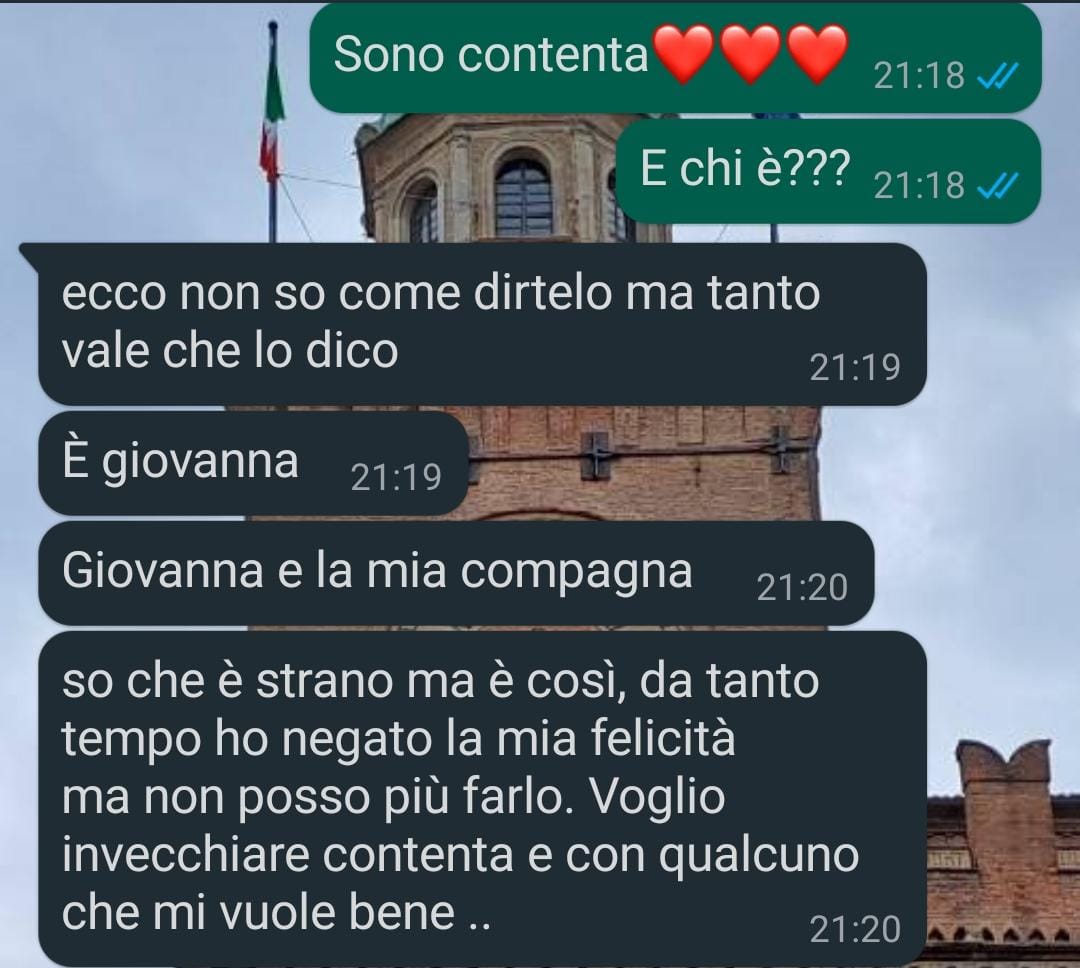The height and width of the screenshot is (968, 1080).
Task: Click the 21:18 timestamp on 'Sono contenta'
Action: click(x=919, y=75)
